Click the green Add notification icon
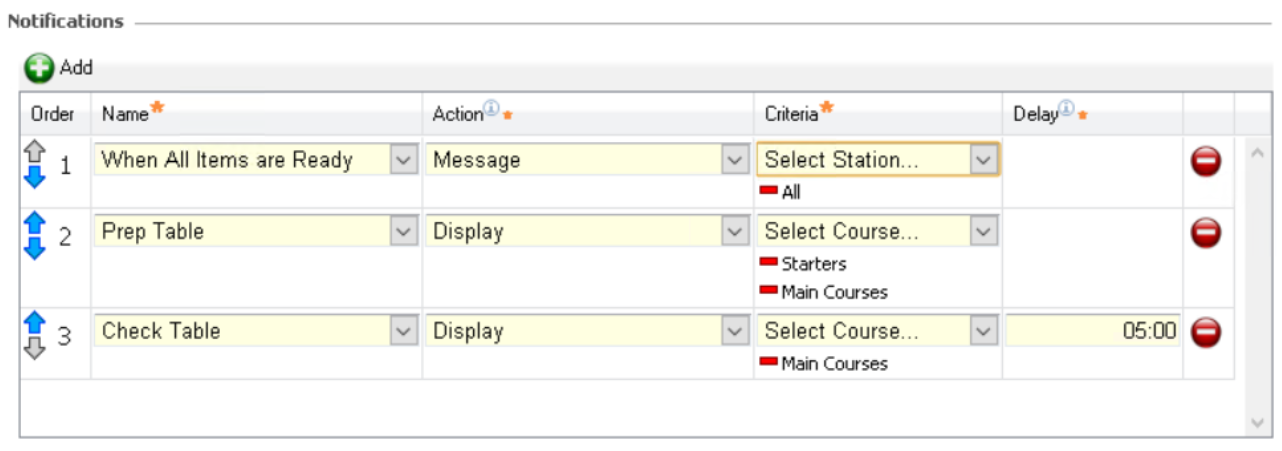 tap(39, 68)
